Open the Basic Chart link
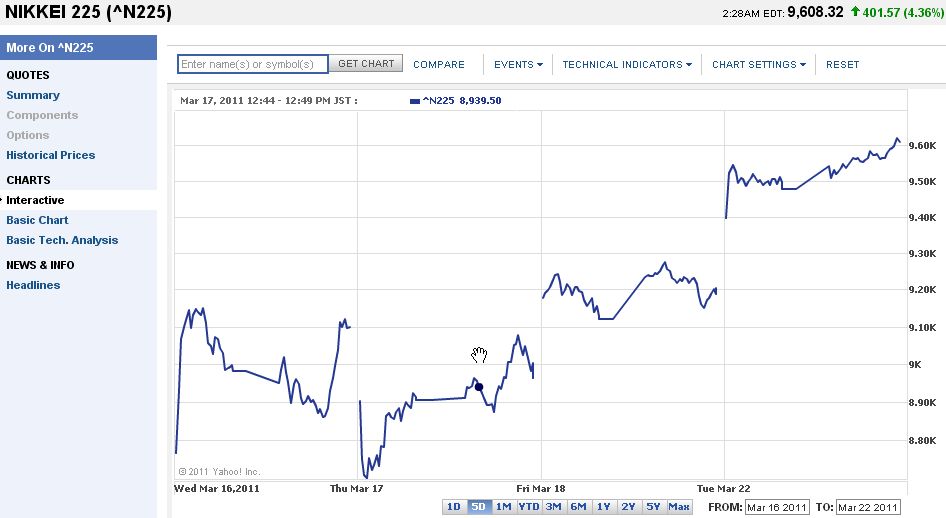946x518 pixels. pos(37,220)
